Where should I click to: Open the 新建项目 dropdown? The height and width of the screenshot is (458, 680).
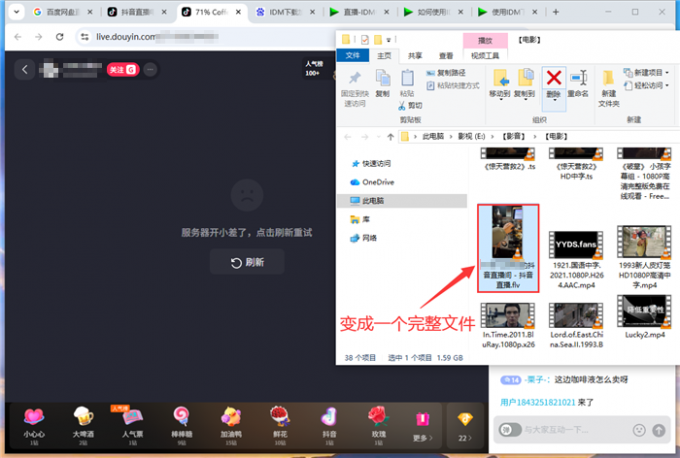coord(646,72)
